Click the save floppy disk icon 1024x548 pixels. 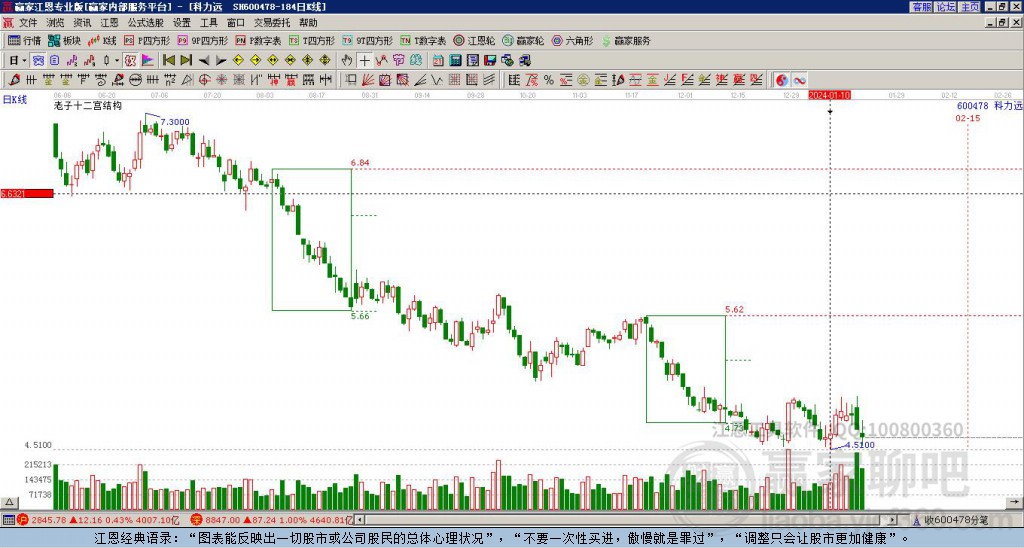coord(490,61)
